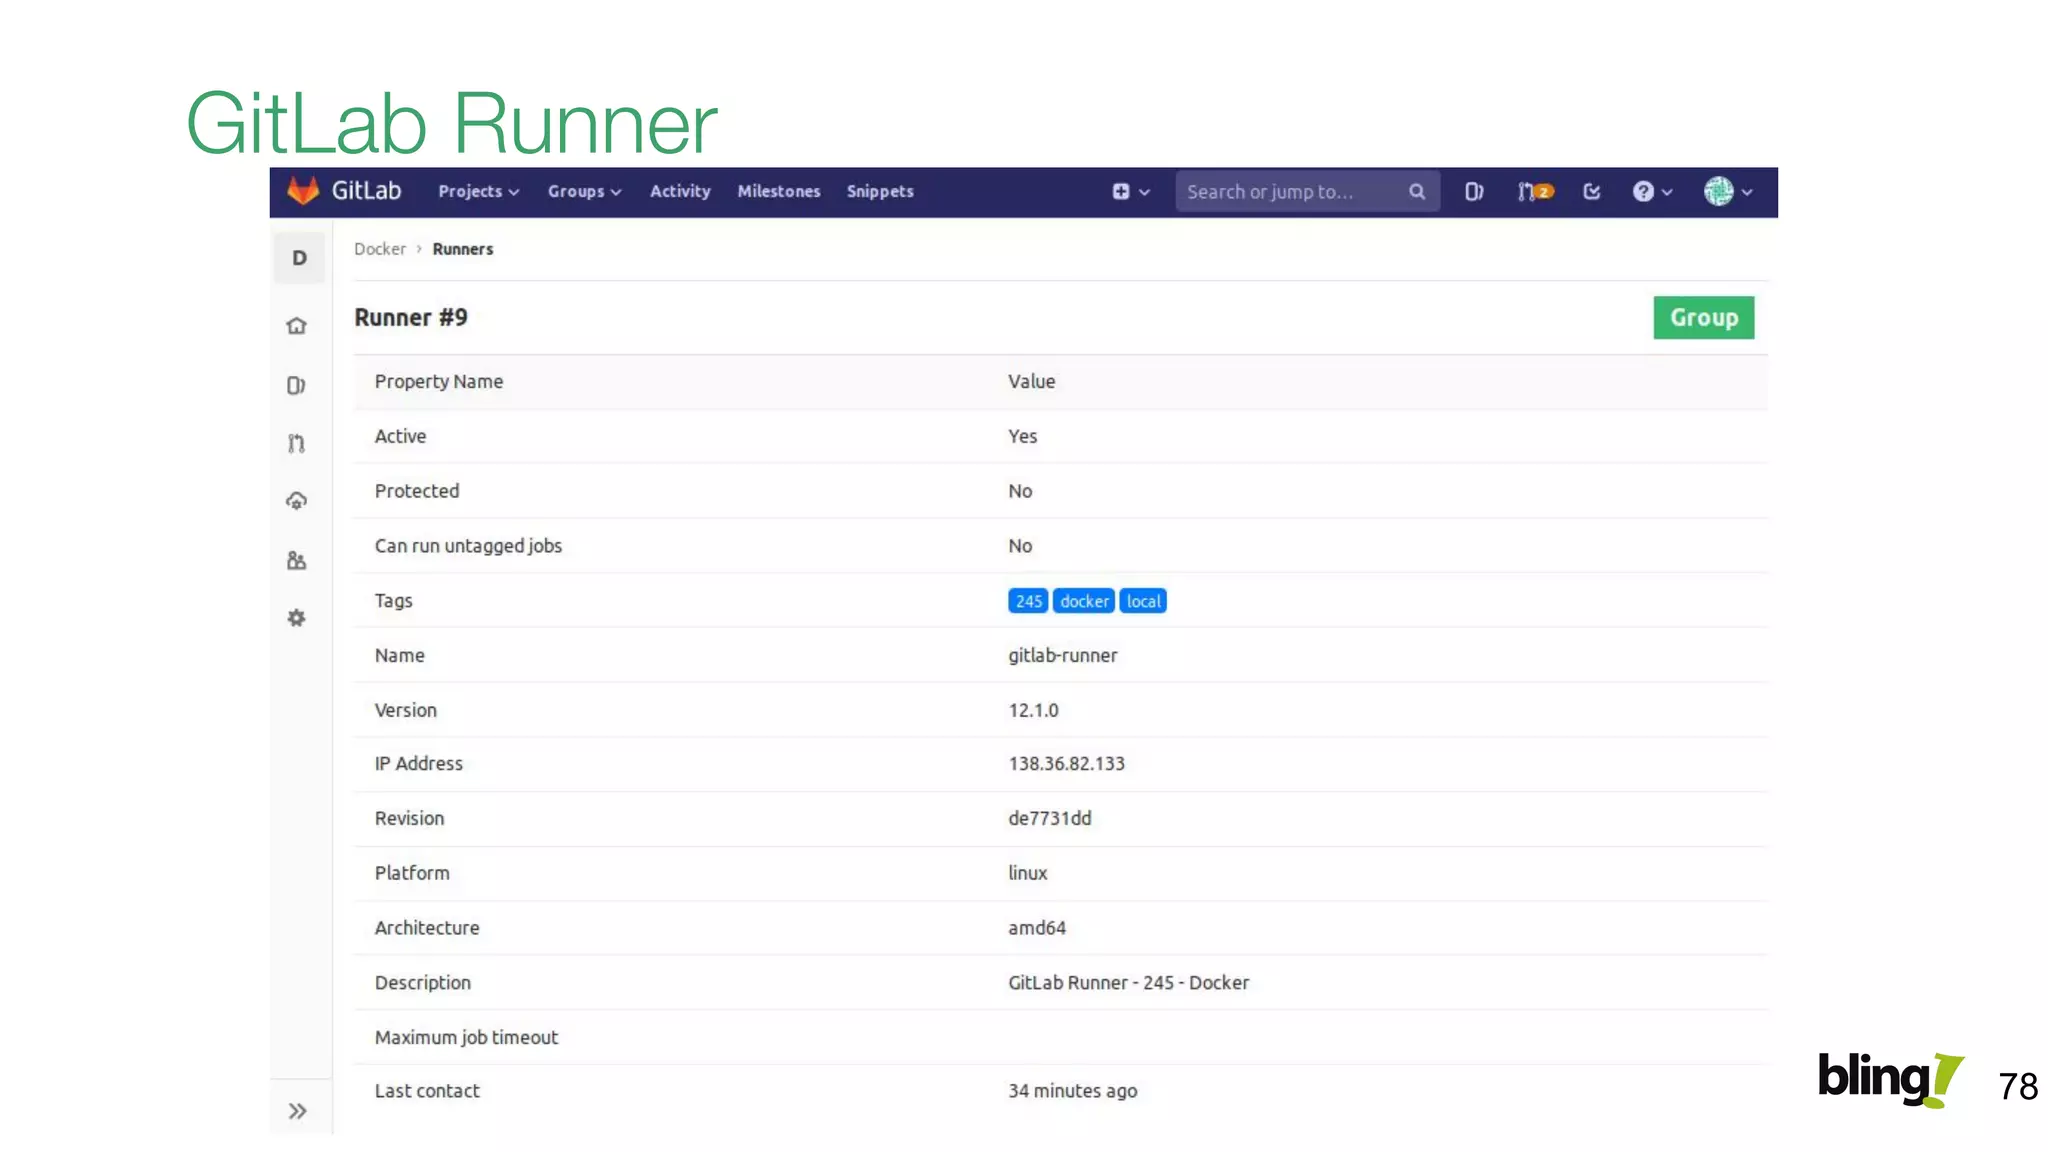Click the Can run untagged jobs label
The image size is (2048, 1152).
pos(468,546)
